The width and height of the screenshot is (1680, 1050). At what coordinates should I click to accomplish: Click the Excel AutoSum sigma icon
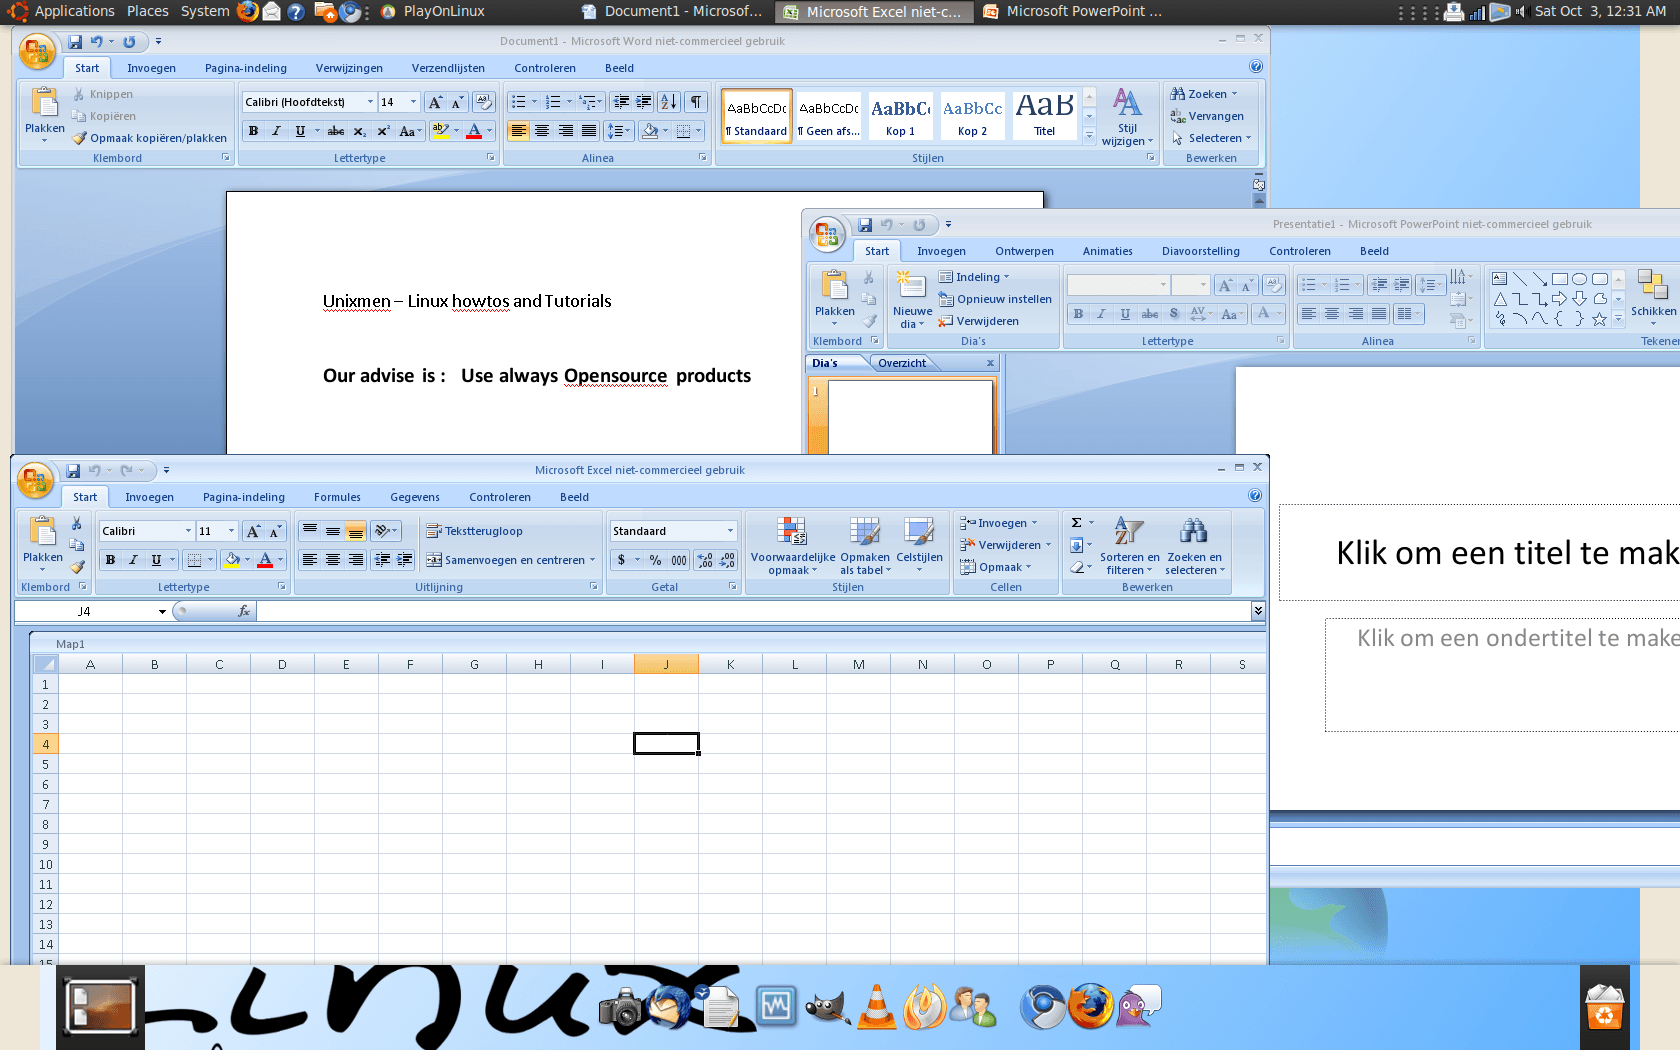1076,523
